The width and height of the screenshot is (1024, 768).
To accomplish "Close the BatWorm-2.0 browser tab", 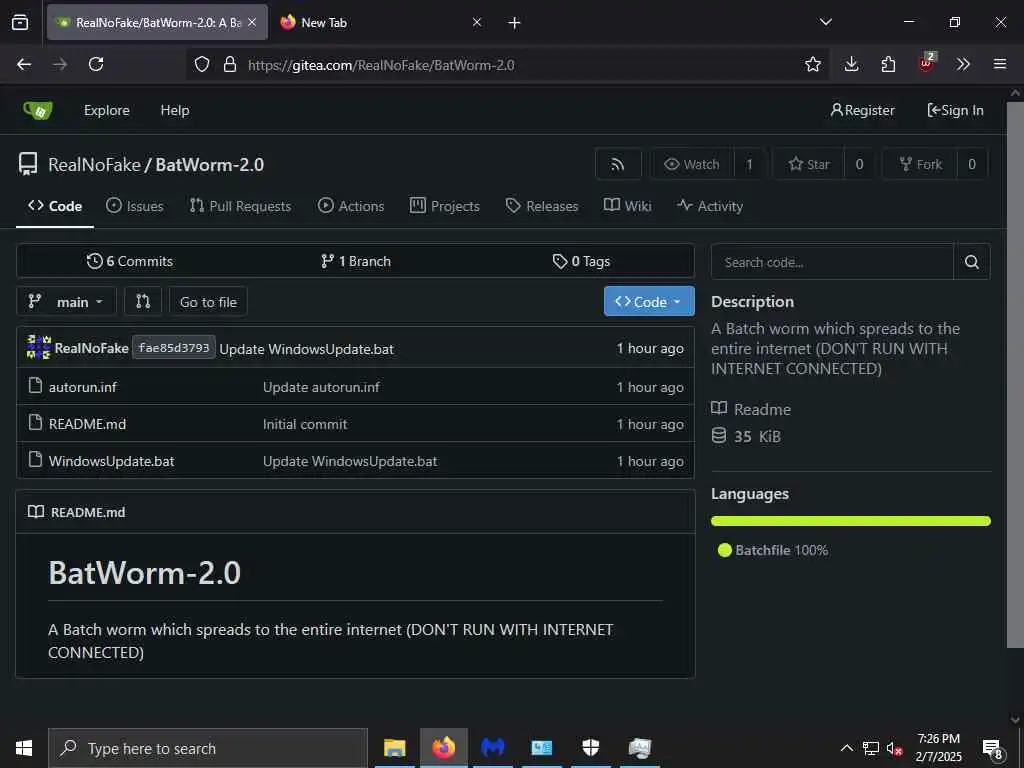I will [252, 22].
